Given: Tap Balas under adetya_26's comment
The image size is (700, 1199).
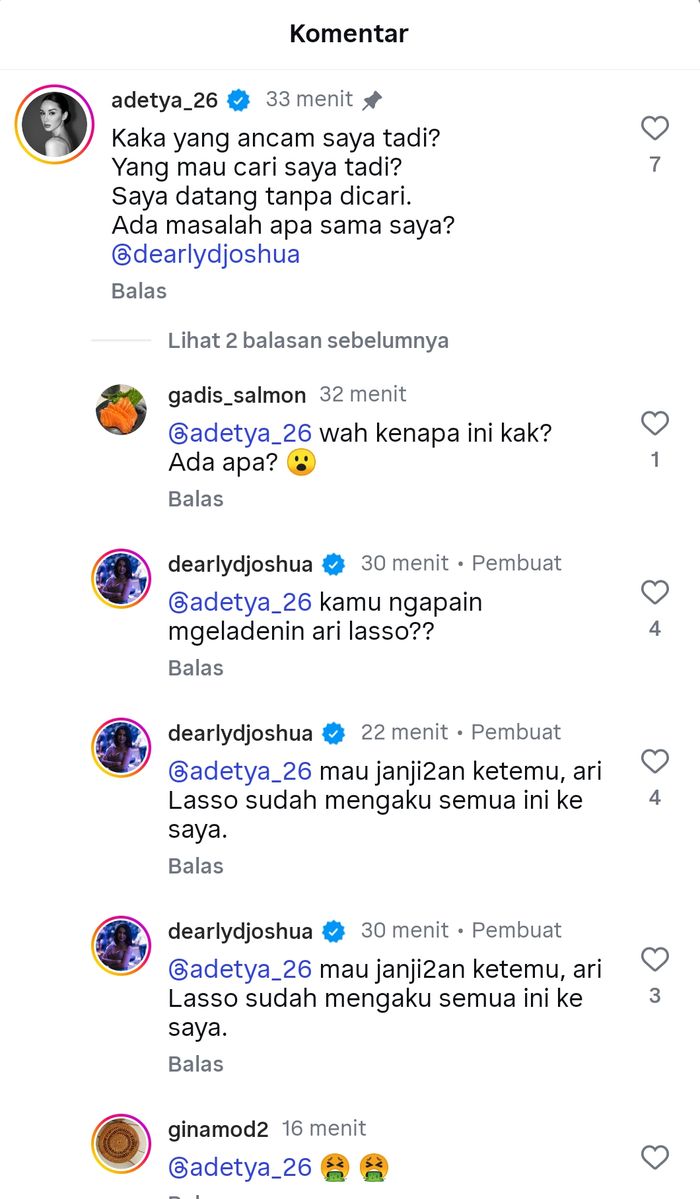Looking at the screenshot, I should (x=137, y=290).
